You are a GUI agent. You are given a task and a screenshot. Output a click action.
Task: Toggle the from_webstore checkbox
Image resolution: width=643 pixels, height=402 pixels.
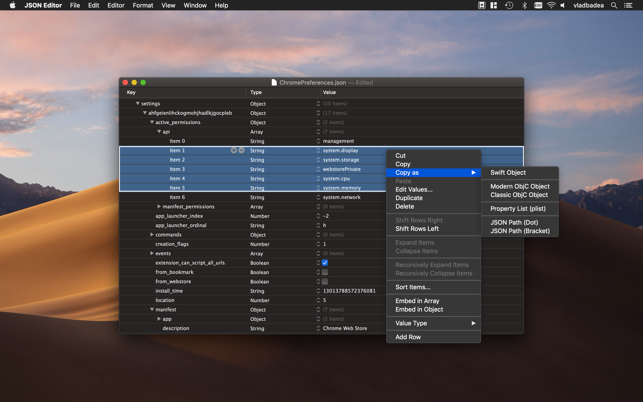pos(325,281)
